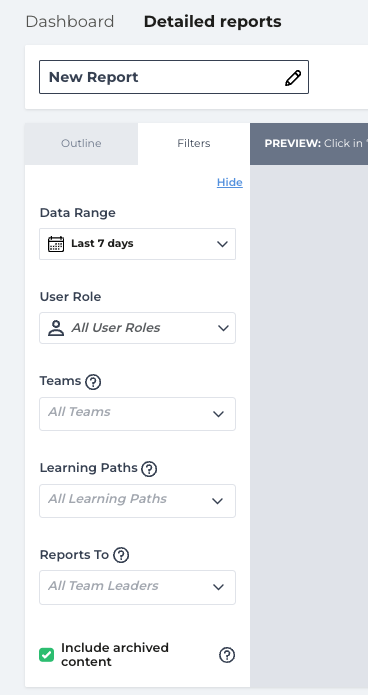The width and height of the screenshot is (368, 695).
Task: Open the All Teams dropdown
Action: pyautogui.click(x=137, y=414)
